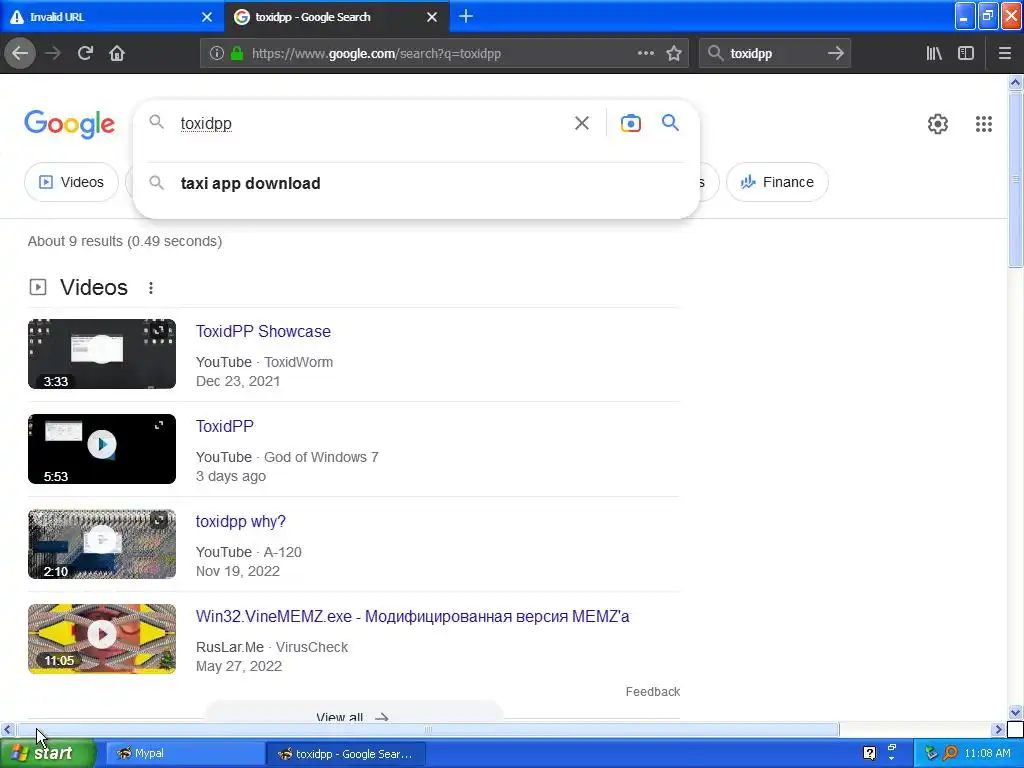
Task: Focus the toolbar search box
Action: [x=774, y=54]
